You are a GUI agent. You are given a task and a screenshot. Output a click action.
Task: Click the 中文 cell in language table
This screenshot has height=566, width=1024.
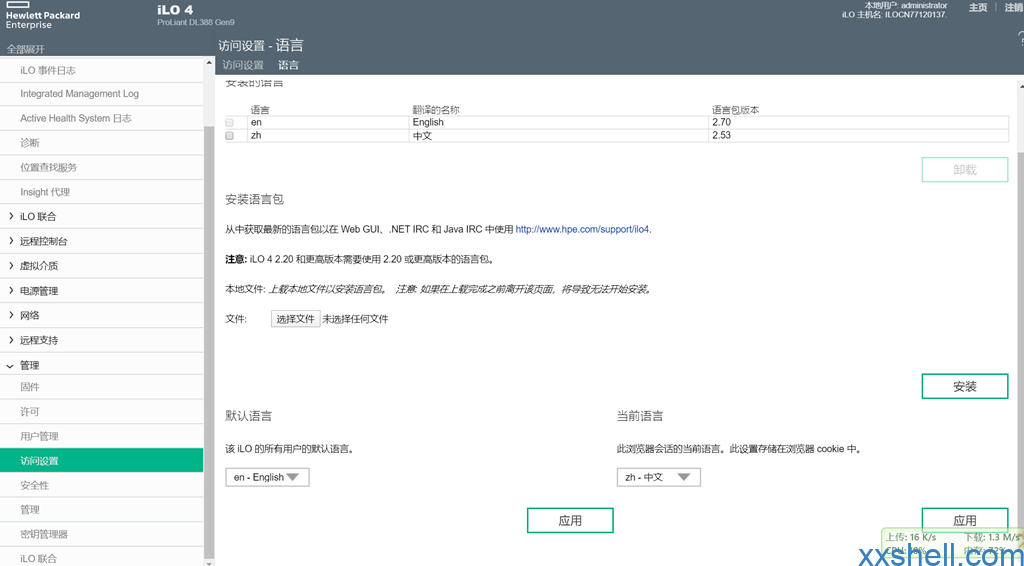pos(559,136)
